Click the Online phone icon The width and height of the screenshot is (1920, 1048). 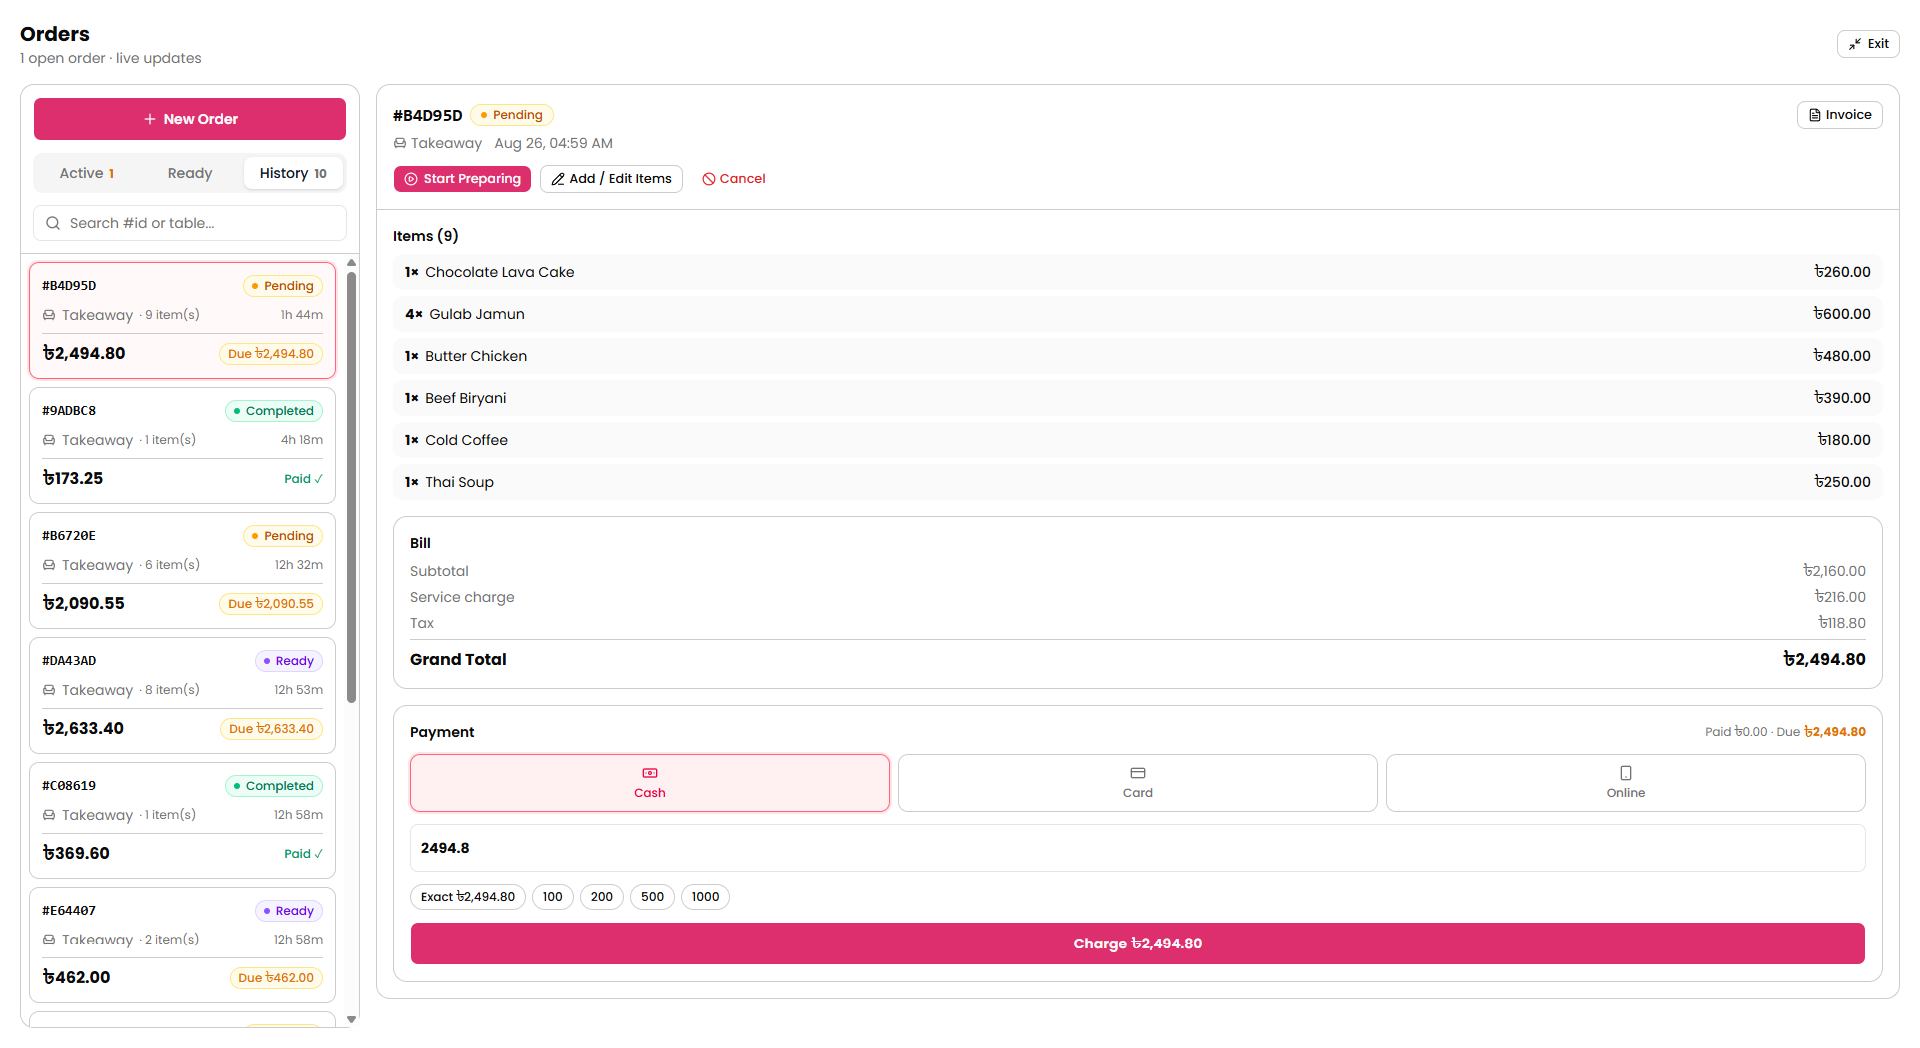(1626, 773)
